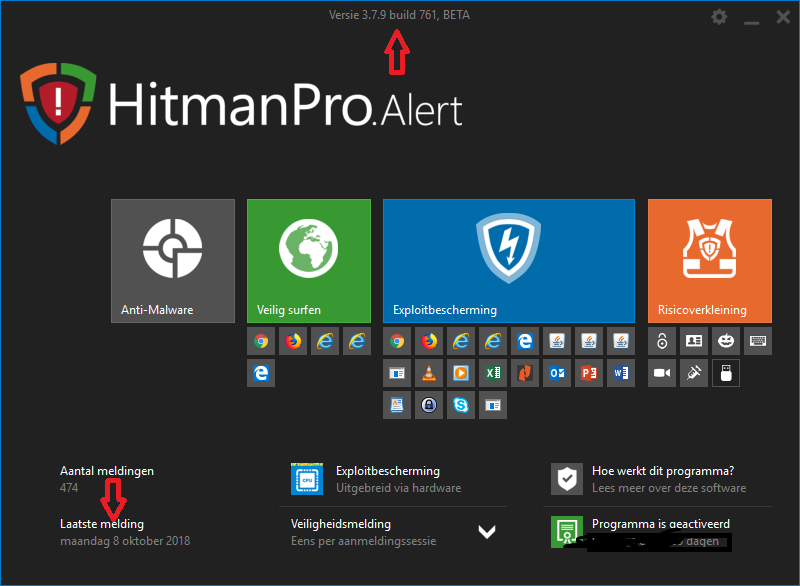Select the Word protection icon
Image resolution: width=800 pixels, height=586 pixels.
point(621,373)
